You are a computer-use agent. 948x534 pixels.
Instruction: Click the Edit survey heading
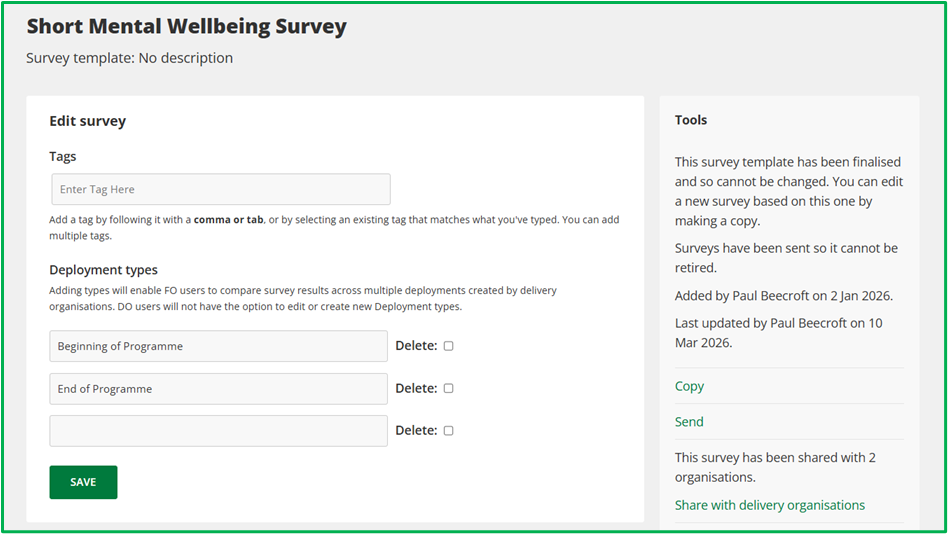[x=88, y=121]
